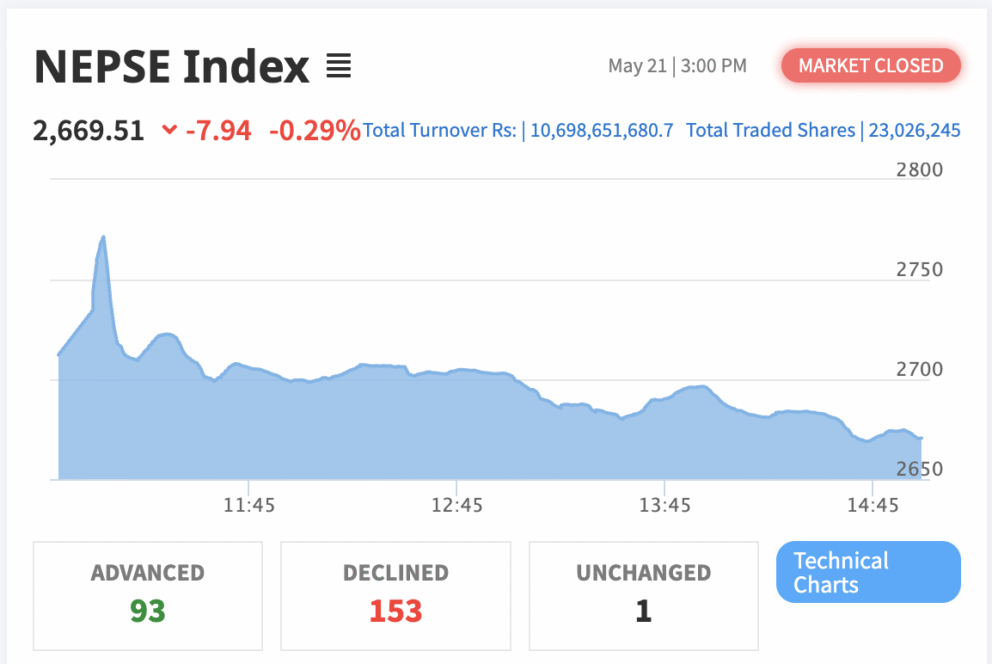Click the chart's early peak spike
Viewport: 992px width, 664px height.
tap(103, 238)
